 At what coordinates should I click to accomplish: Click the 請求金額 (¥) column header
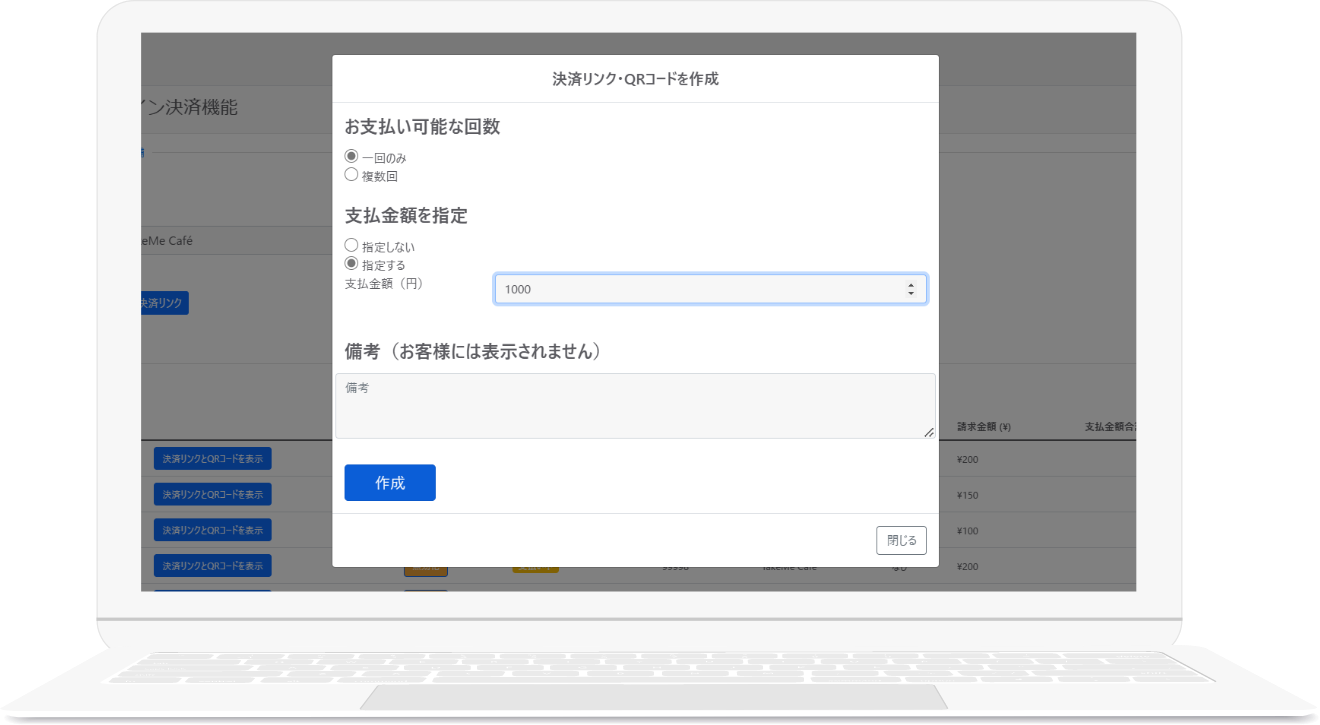984,427
